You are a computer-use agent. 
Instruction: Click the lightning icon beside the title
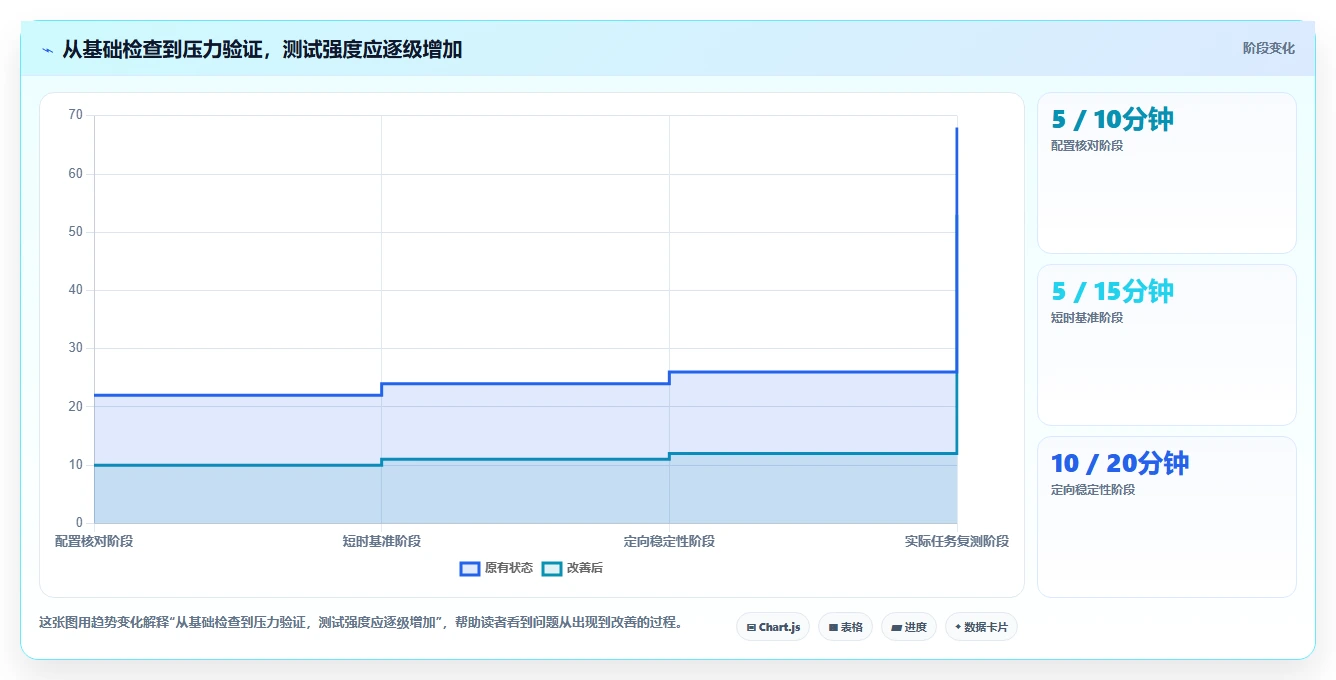(47, 50)
